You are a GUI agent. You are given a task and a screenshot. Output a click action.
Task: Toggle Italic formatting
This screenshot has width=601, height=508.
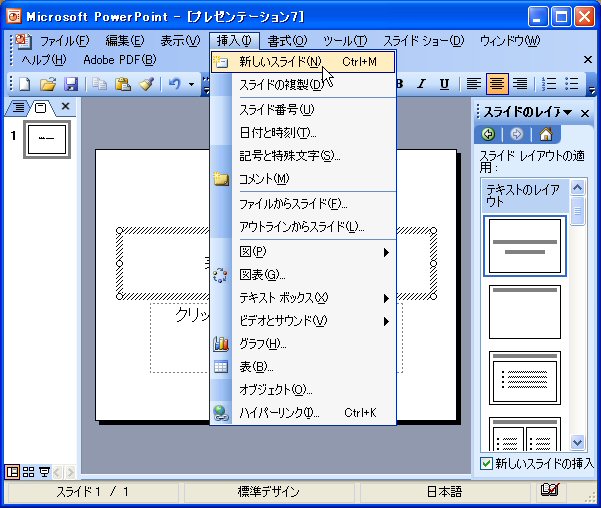[422, 84]
